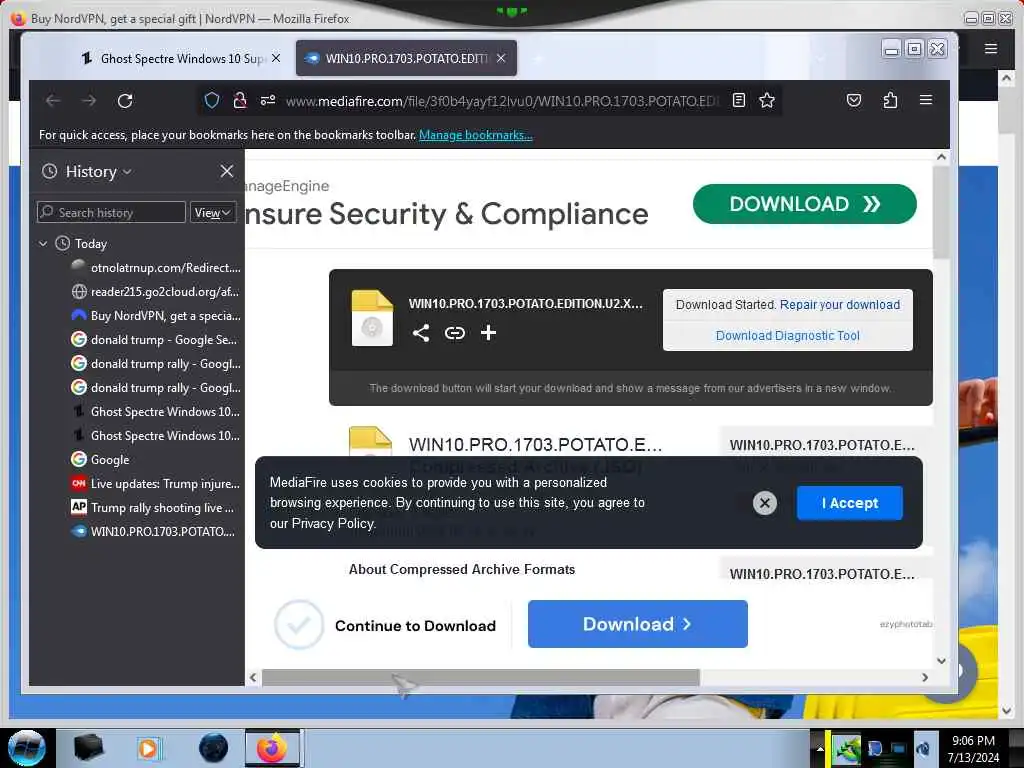Bookmark this page with star icon
Image resolution: width=1024 pixels, height=768 pixels.
767,101
